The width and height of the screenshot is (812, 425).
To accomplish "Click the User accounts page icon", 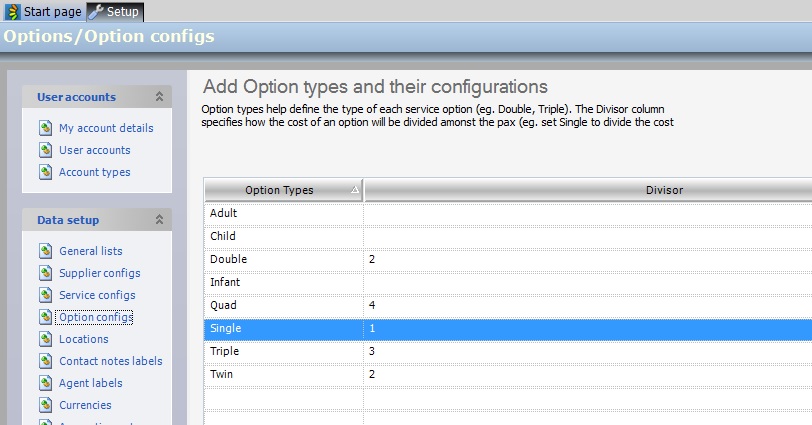I will (x=45, y=150).
